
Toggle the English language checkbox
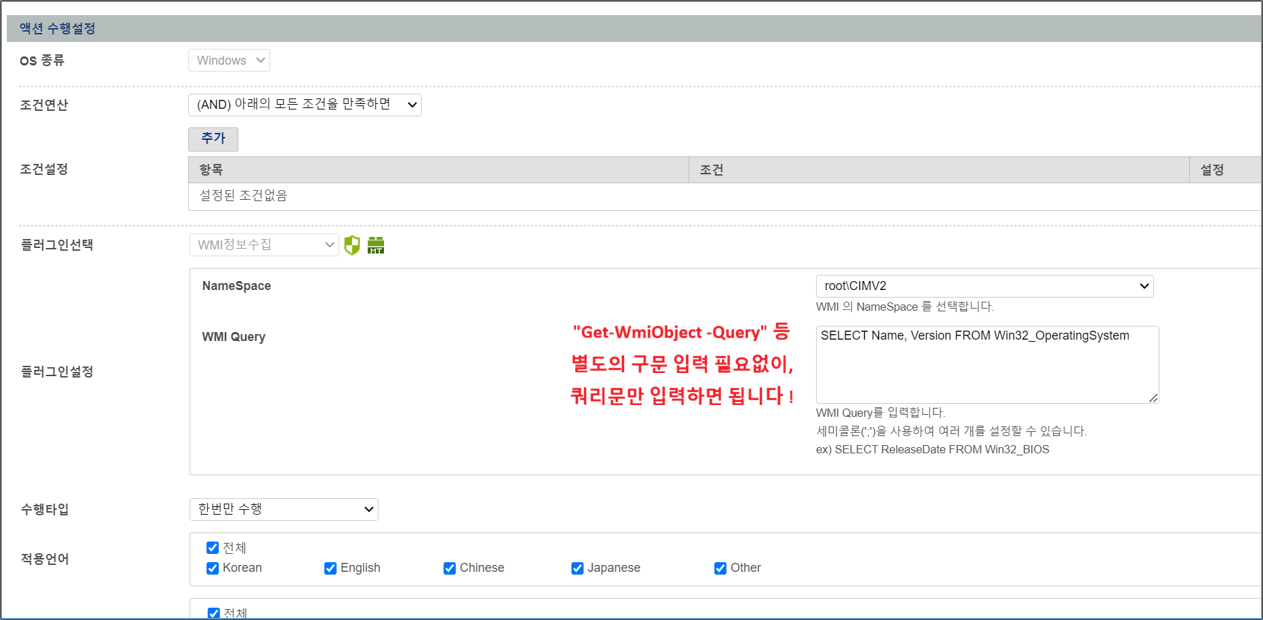point(331,568)
